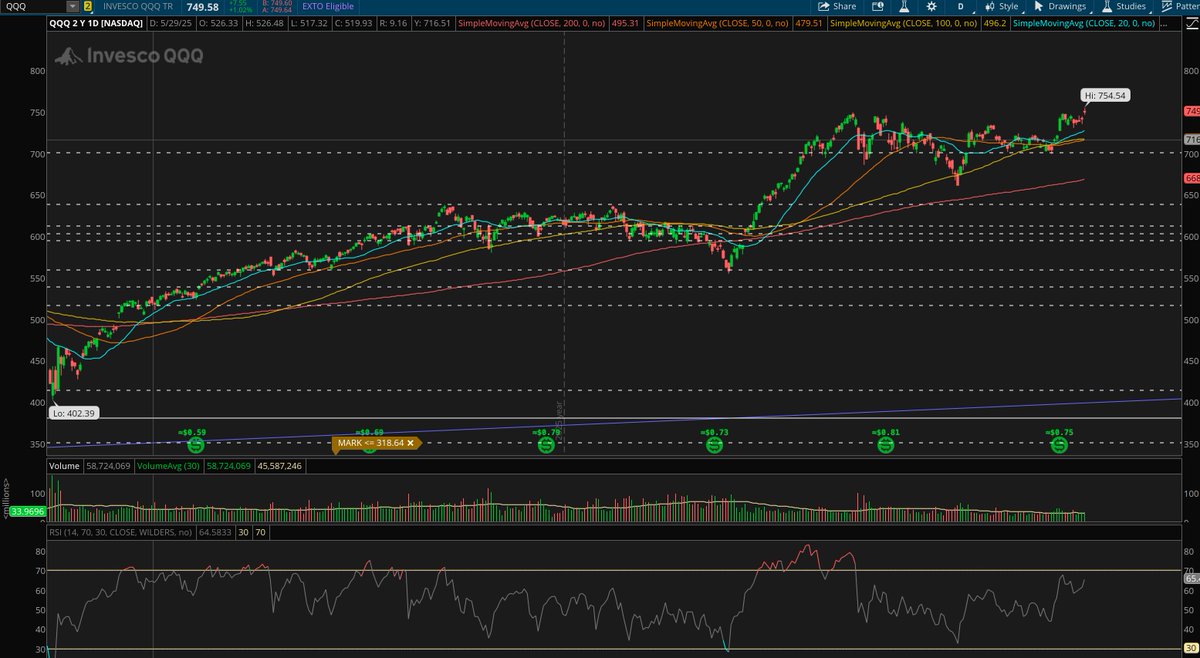Open the Patterns menu
Screen dimensions: 1200x658
coord(1181,6)
